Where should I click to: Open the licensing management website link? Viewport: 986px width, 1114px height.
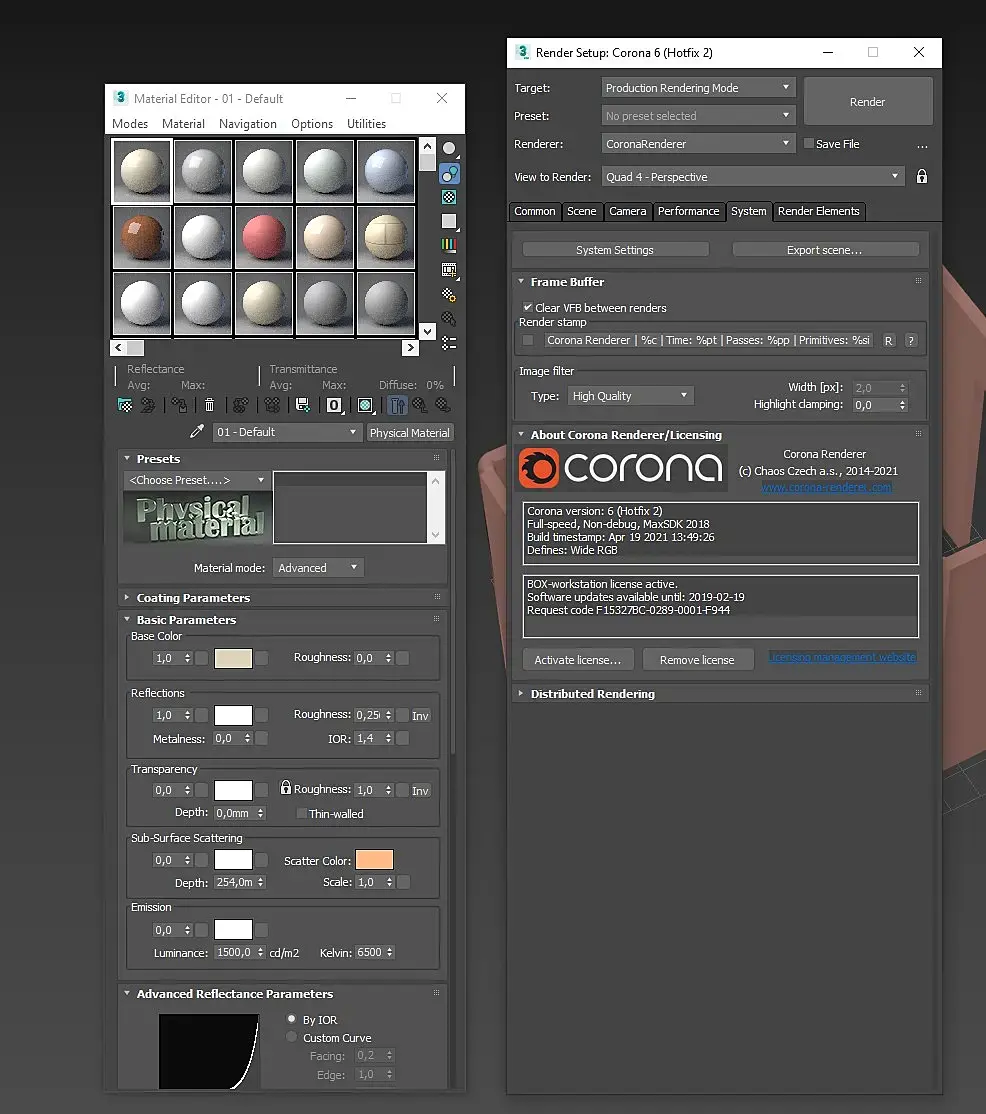tap(843, 657)
